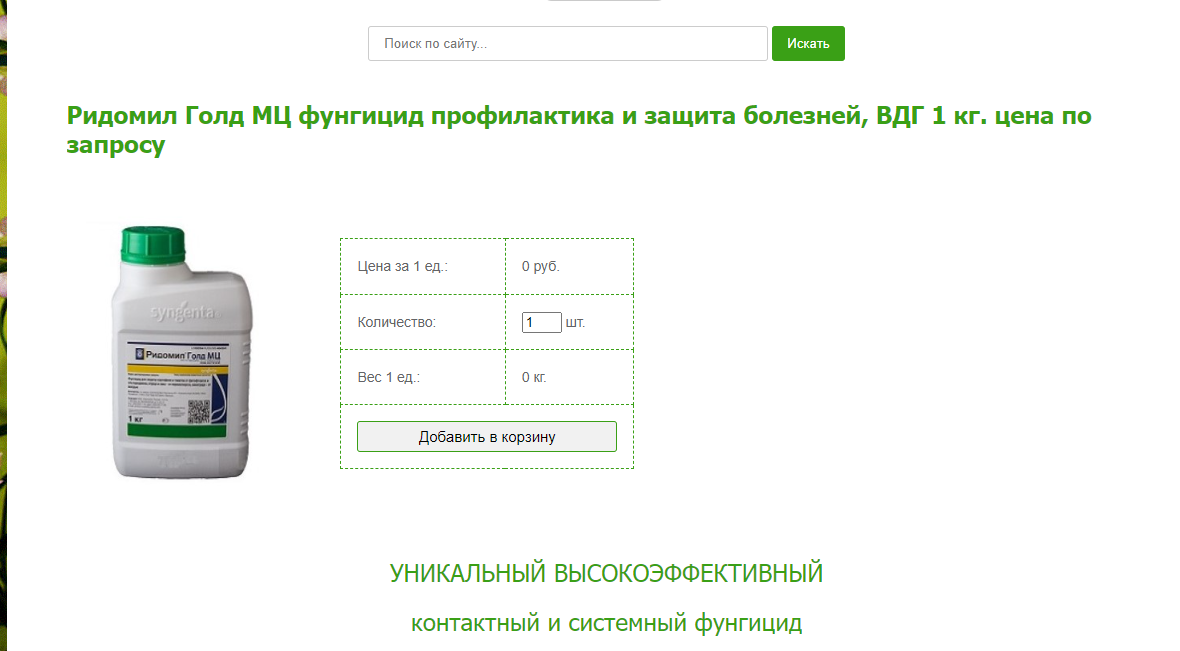
Task: Focus the quantity field showing 1
Action: tap(542, 322)
